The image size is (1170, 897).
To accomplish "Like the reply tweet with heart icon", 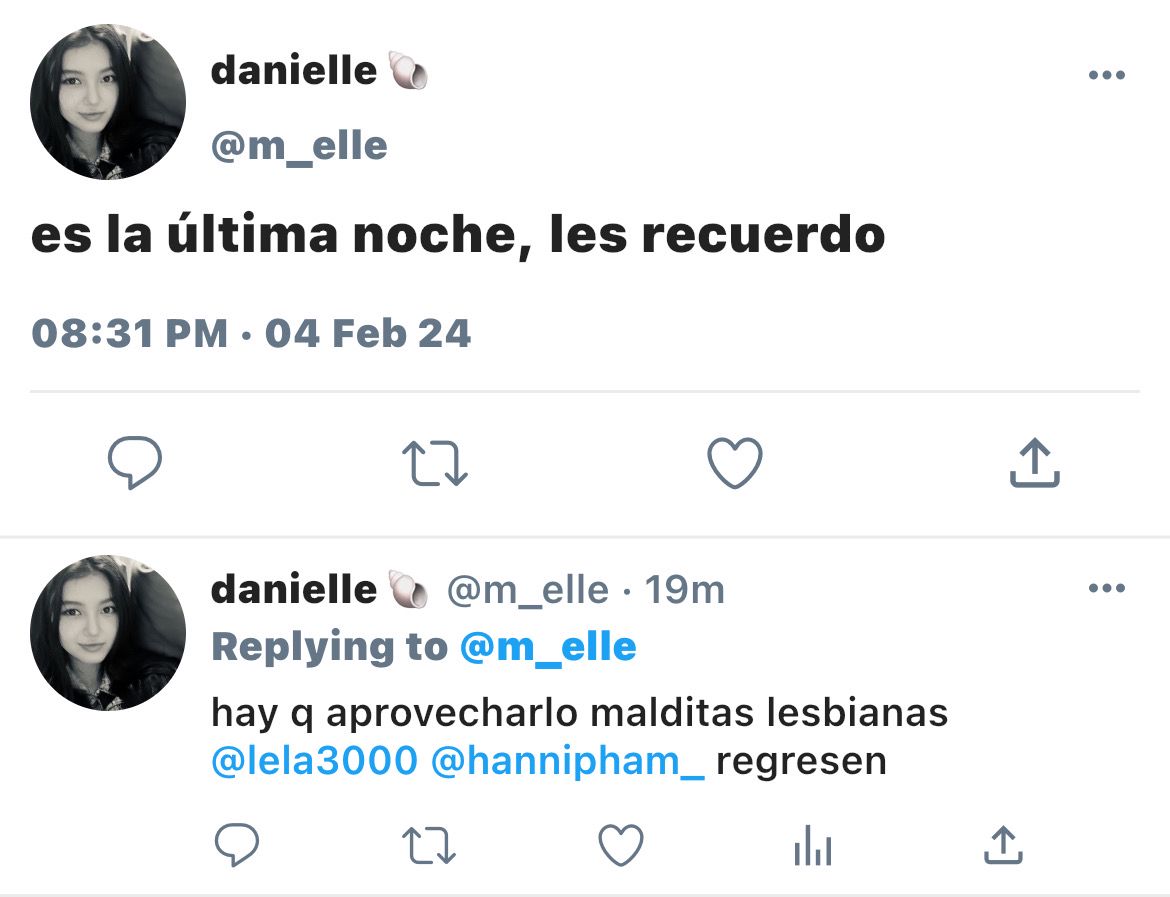I will coord(621,846).
